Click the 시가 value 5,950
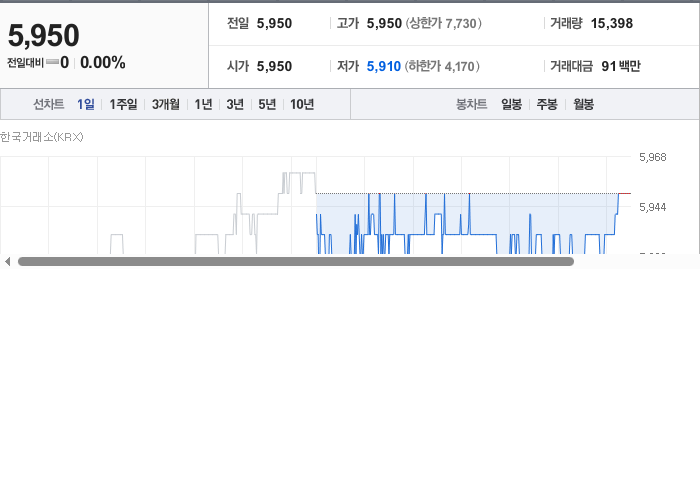This screenshot has width=700, height=490. point(274,66)
